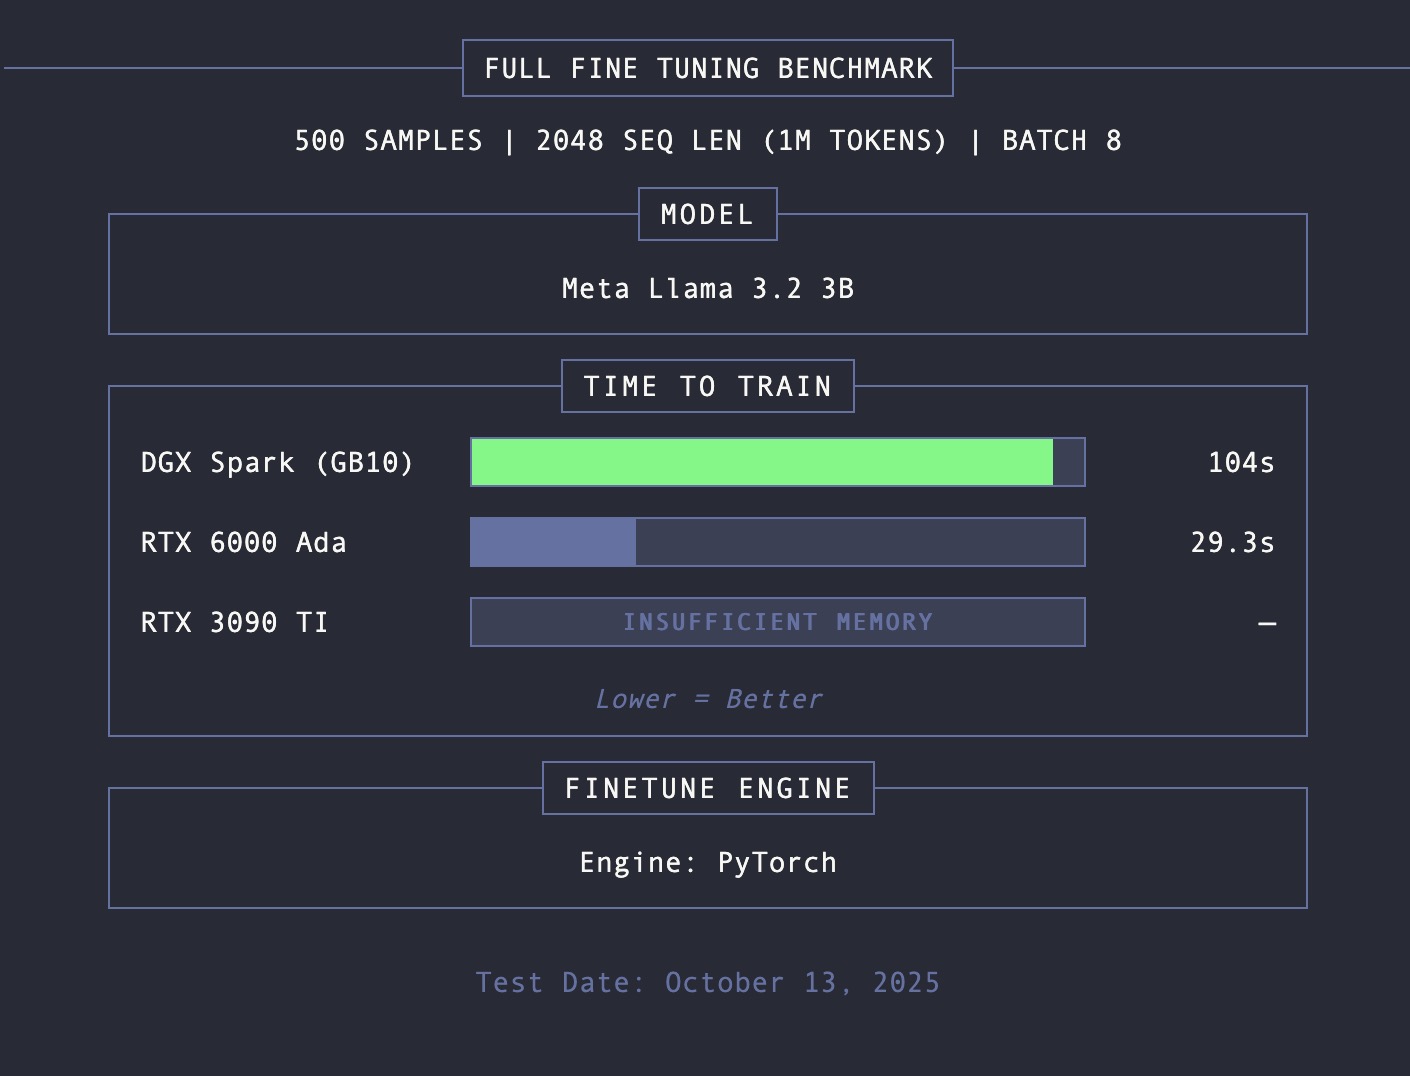Click the FULL FINE TUNING BENCHMARK title
The height and width of the screenshot is (1076, 1410).
pyautogui.click(x=708, y=69)
